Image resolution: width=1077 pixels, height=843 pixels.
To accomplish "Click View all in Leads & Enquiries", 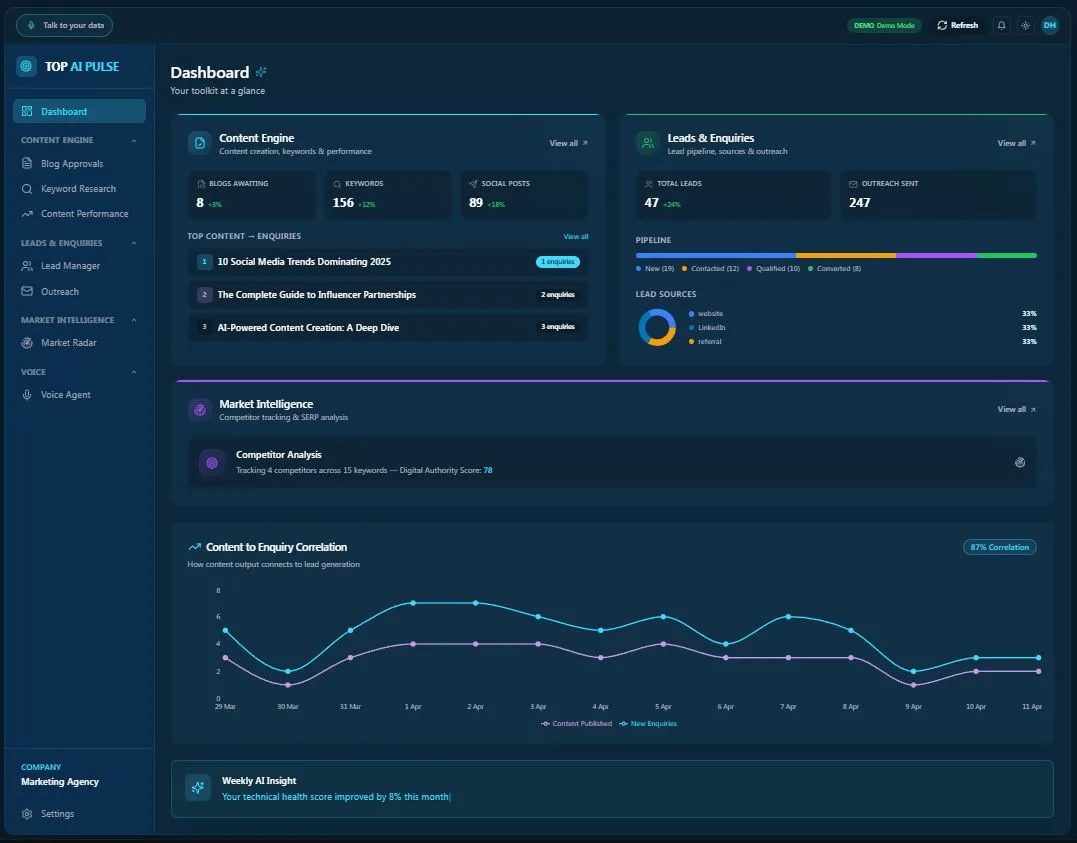I will 1011,143.
